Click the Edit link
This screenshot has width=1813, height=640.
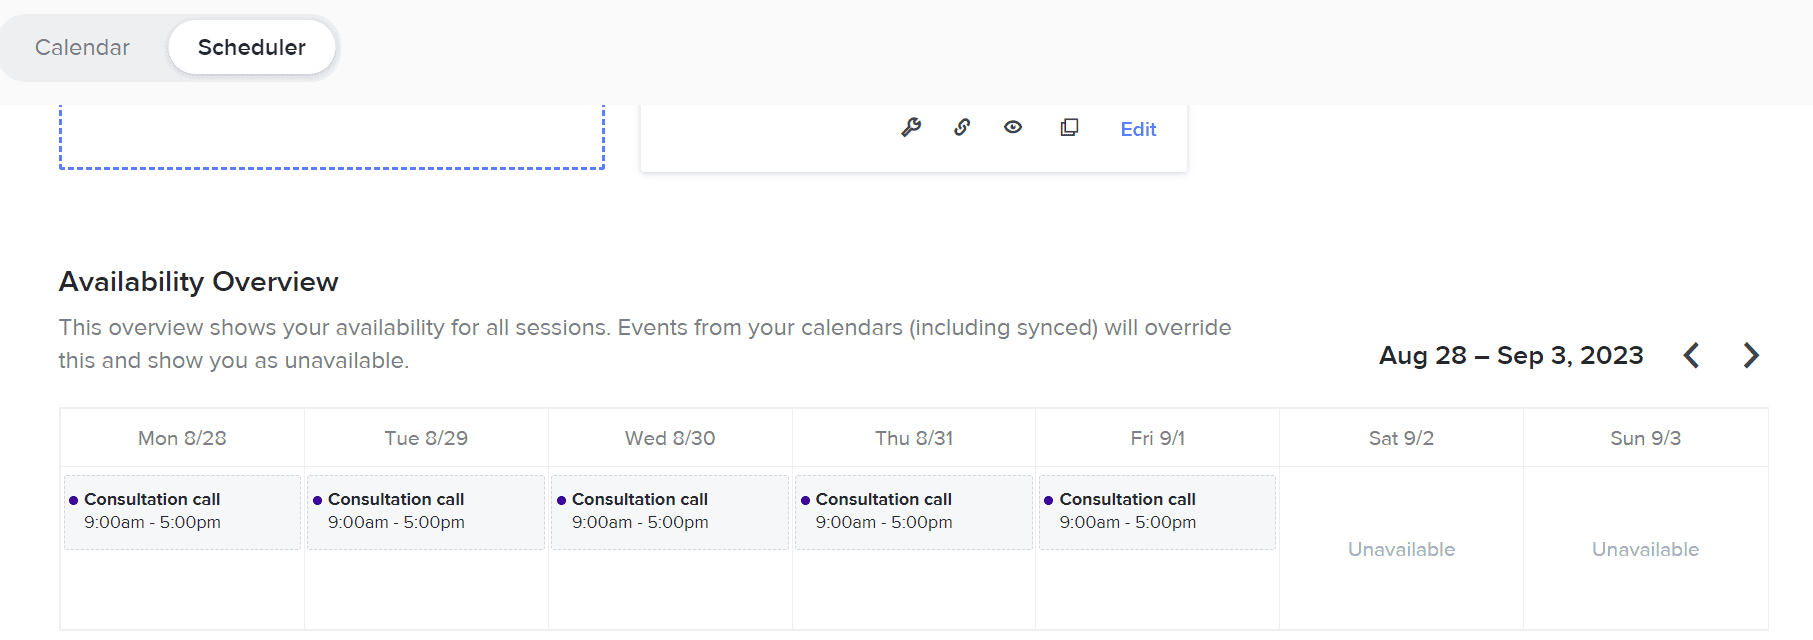pos(1138,129)
